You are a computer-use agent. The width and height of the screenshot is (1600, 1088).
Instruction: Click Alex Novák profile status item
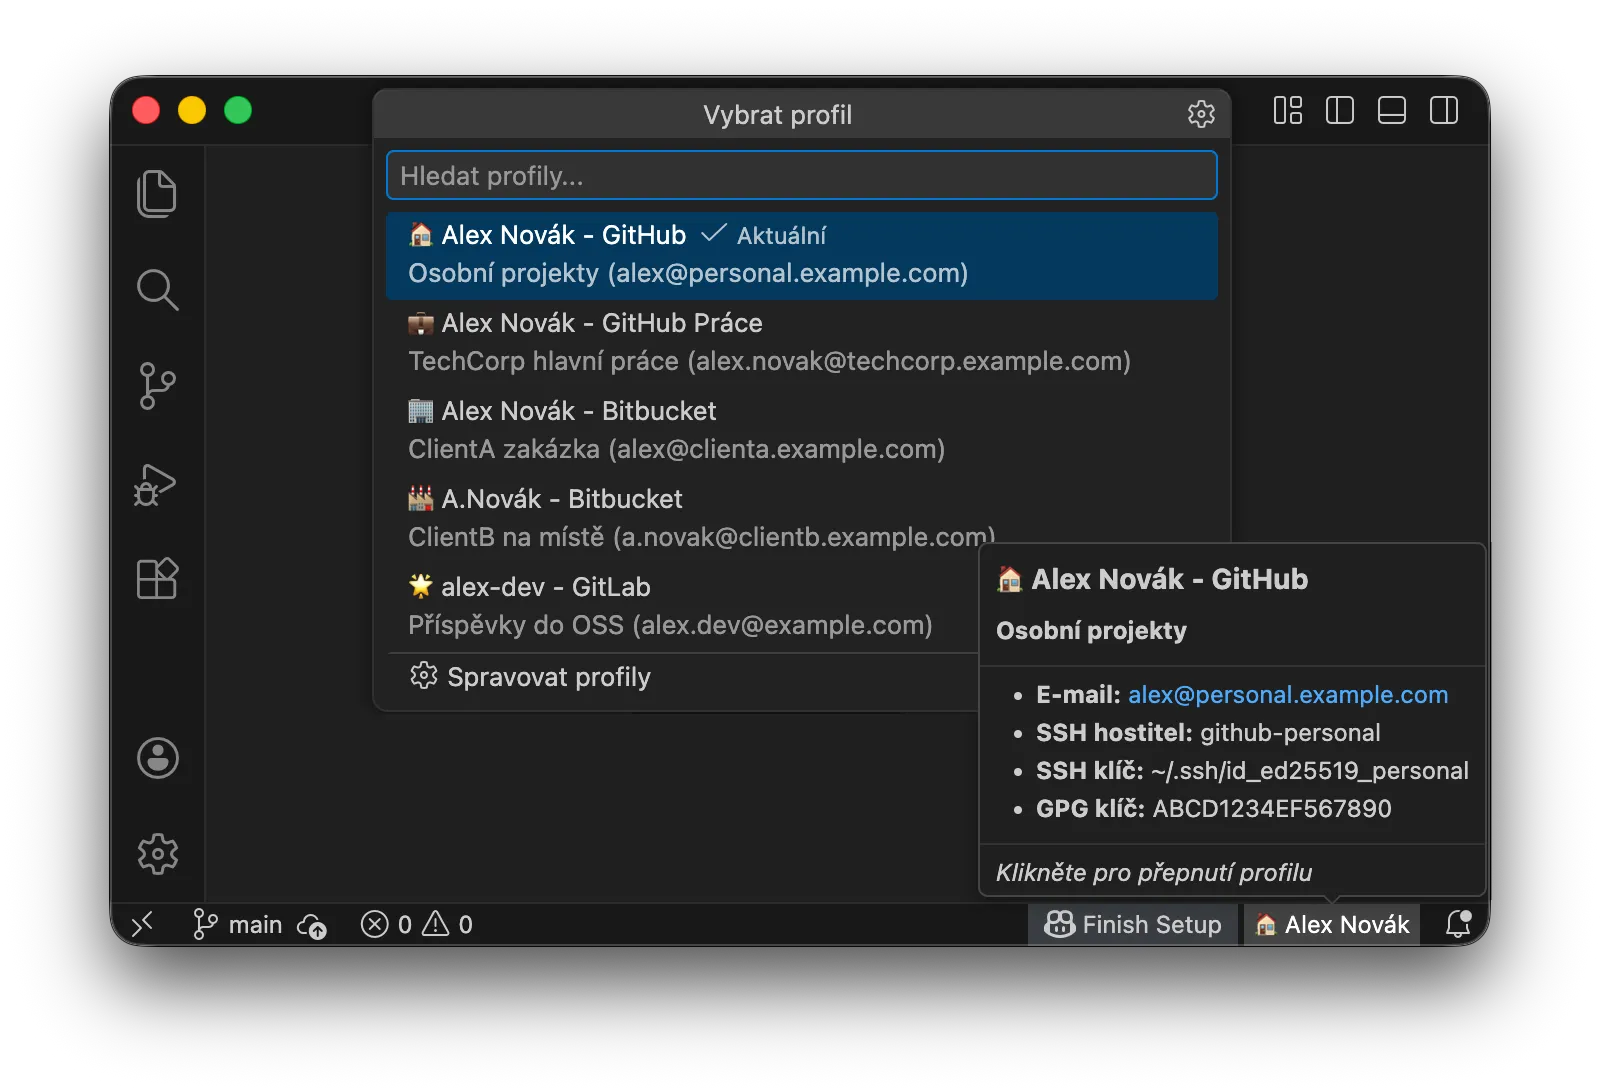click(1332, 924)
